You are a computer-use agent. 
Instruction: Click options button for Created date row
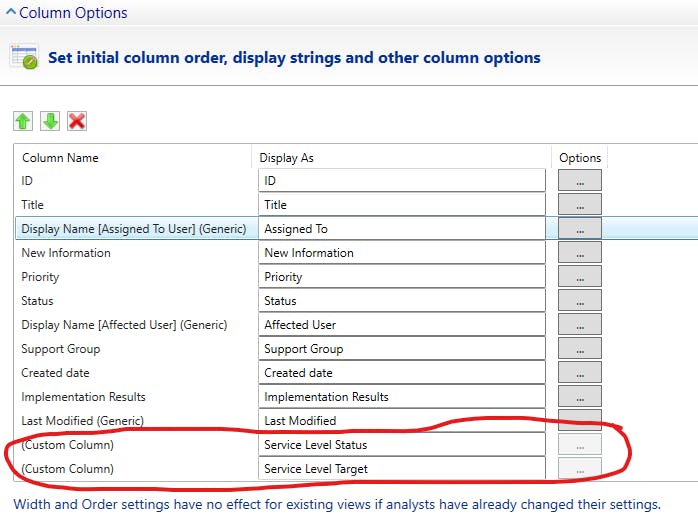(580, 372)
